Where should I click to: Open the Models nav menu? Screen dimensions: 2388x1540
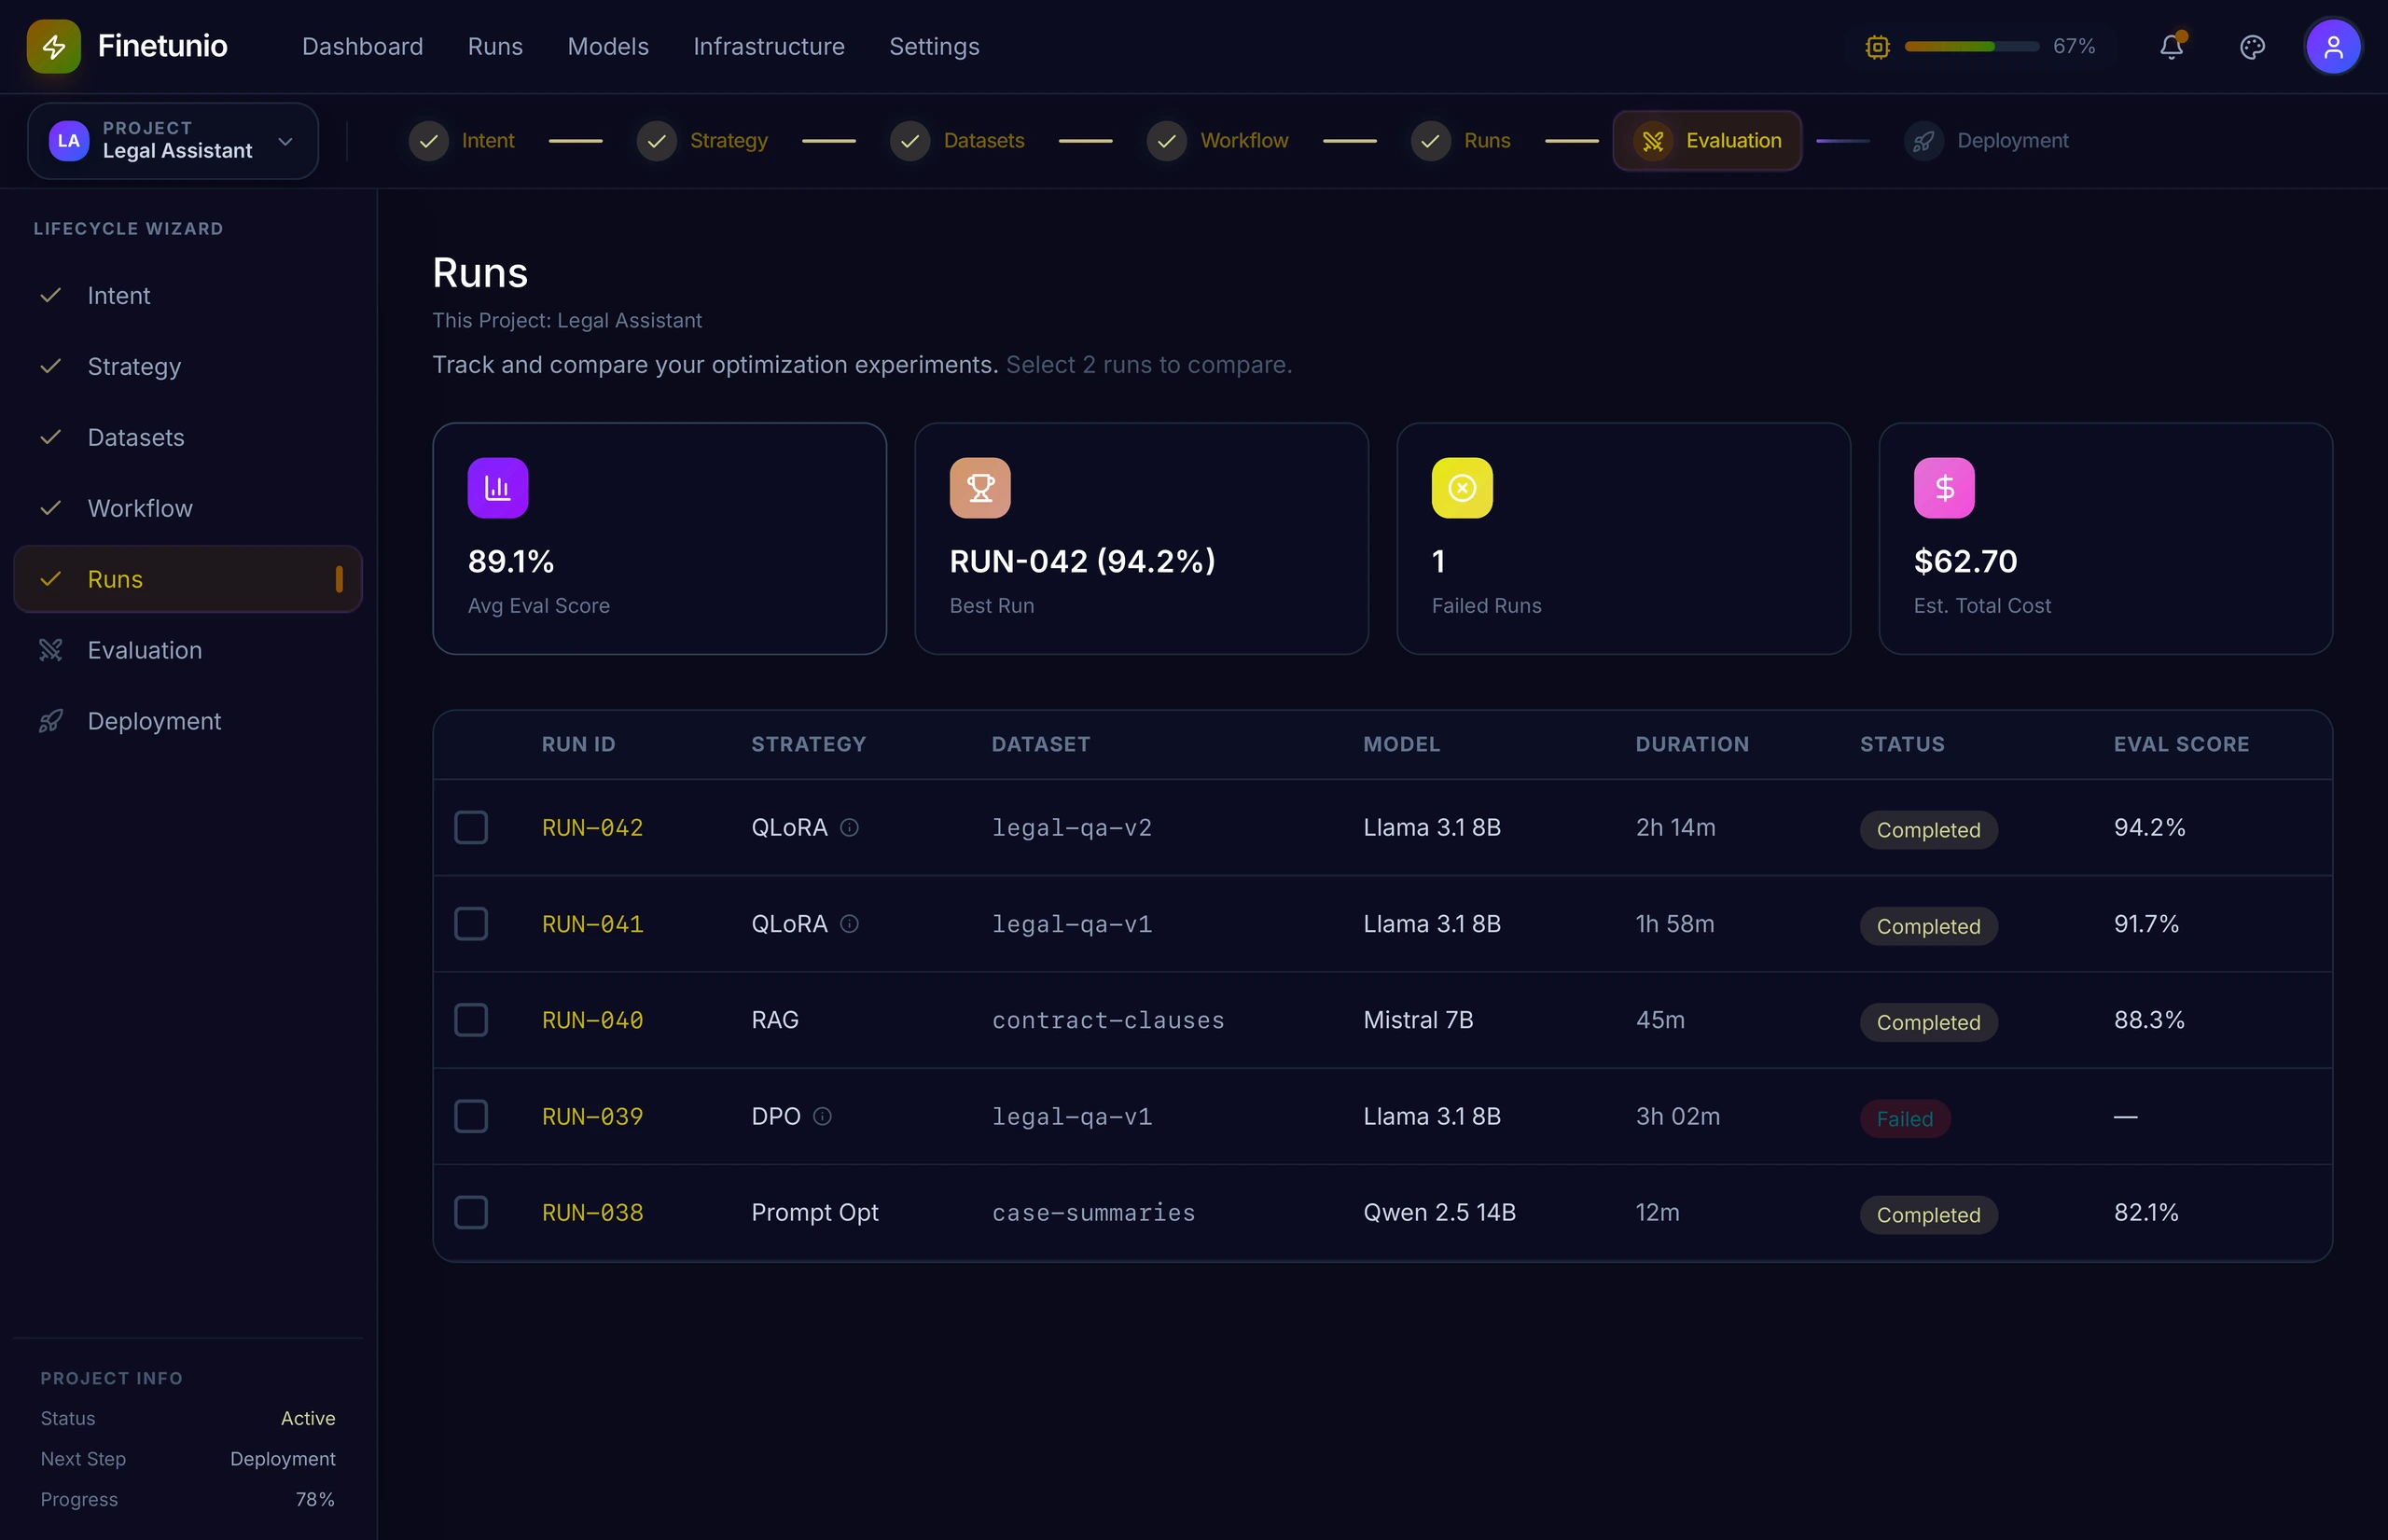pos(608,47)
